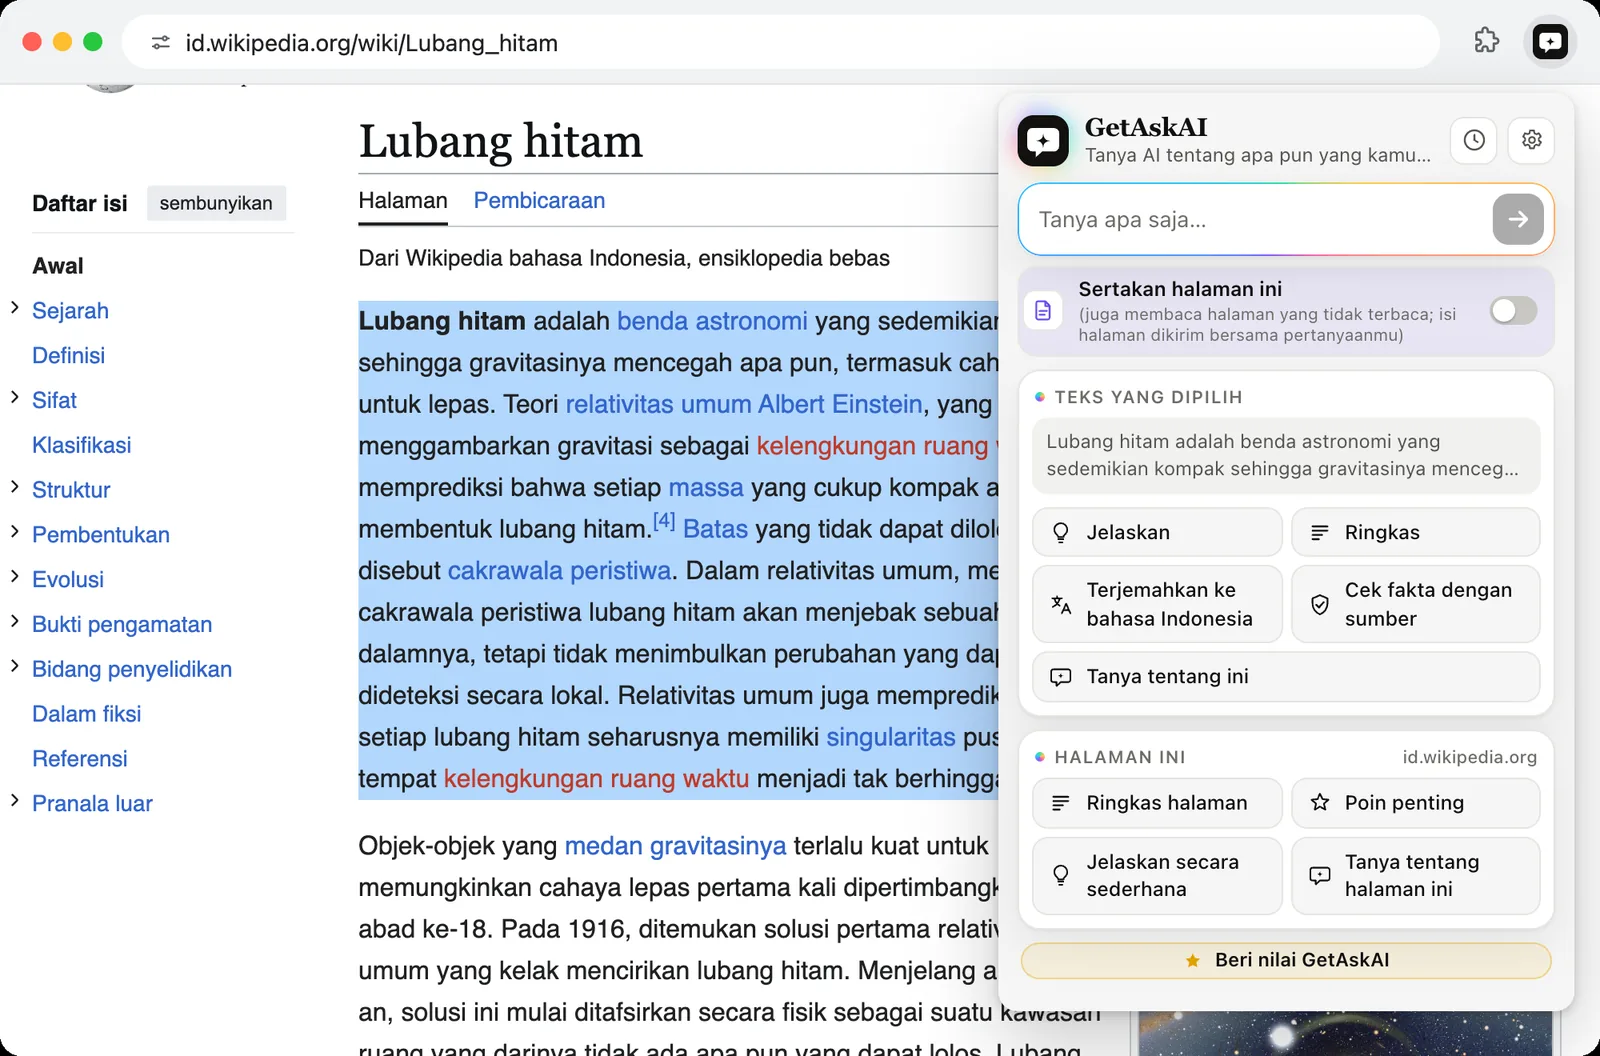The image size is (1600, 1056).
Task: Expand the Pembentukan section chevron
Action: click(15, 532)
